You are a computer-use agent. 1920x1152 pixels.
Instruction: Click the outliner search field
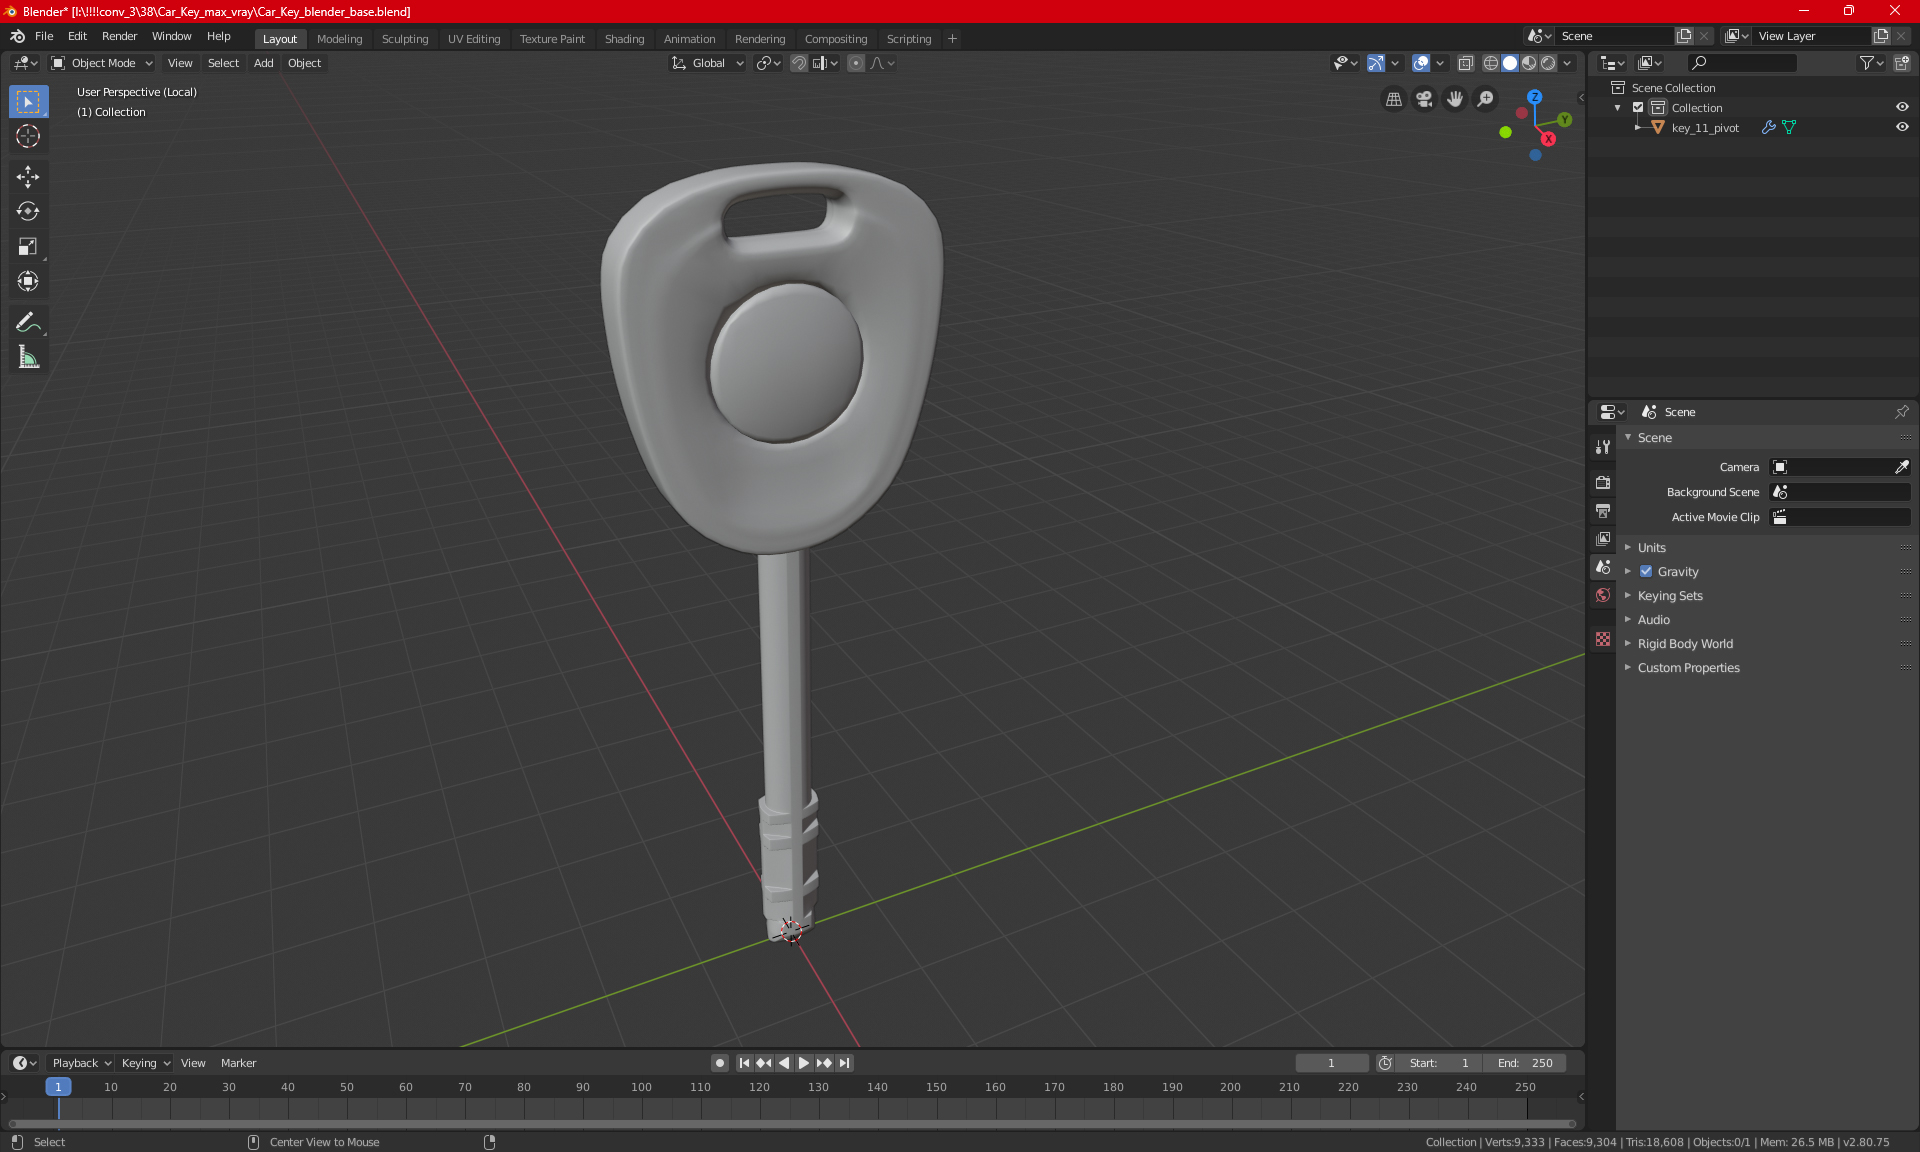[1742, 63]
